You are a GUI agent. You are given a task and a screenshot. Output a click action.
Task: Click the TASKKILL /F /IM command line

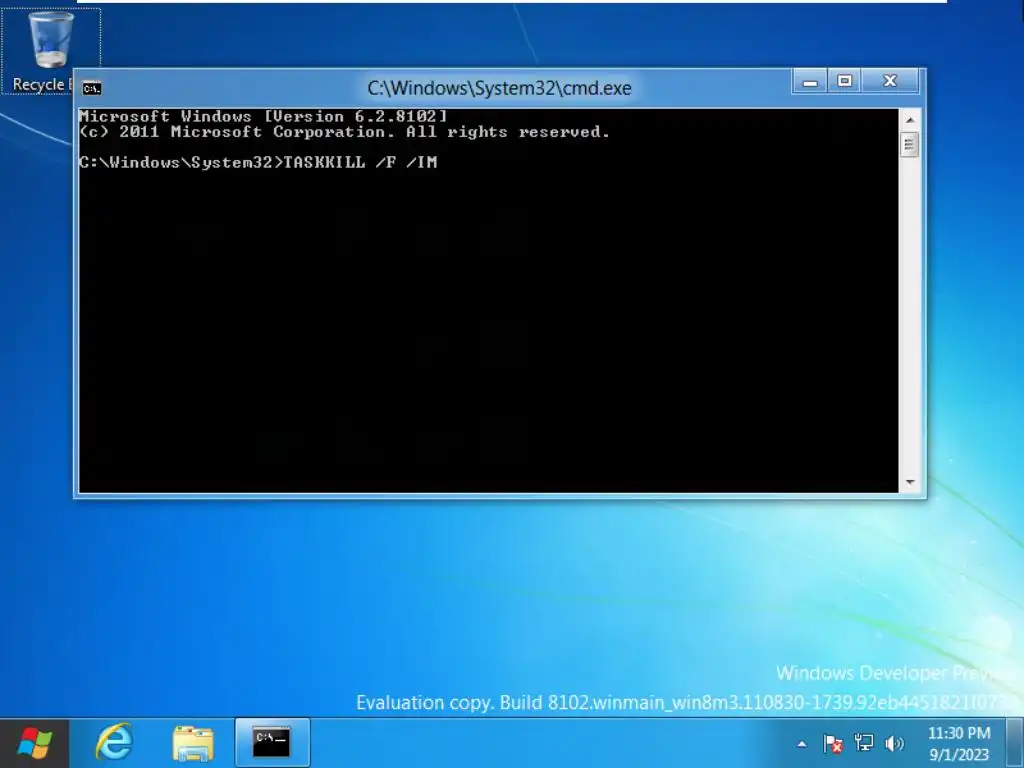pyautogui.click(x=258, y=163)
